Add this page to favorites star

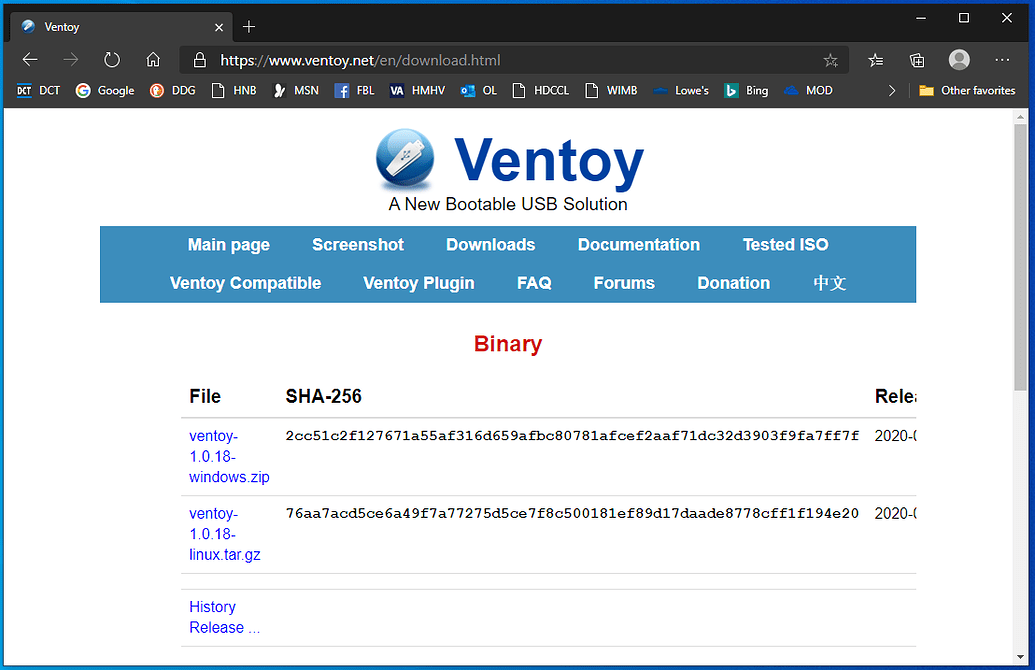(830, 61)
